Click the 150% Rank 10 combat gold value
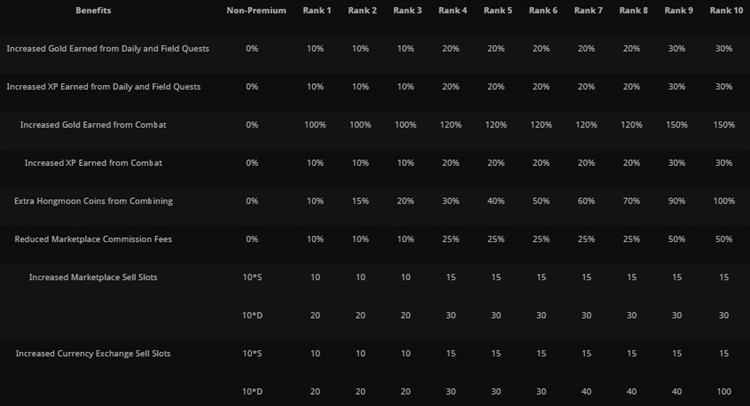This screenshot has width=750, height=406. tap(724, 125)
